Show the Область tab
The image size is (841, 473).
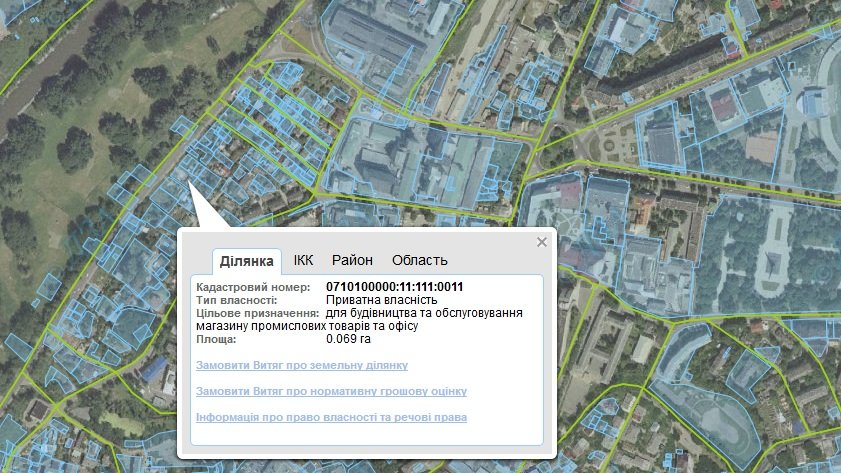click(x=419, y=260)
